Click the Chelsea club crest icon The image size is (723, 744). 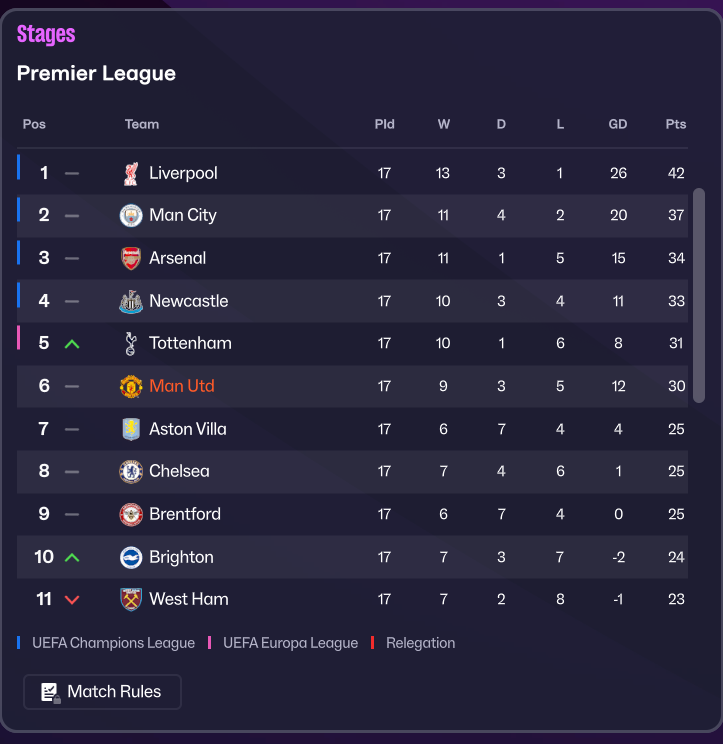coord(131,471)
